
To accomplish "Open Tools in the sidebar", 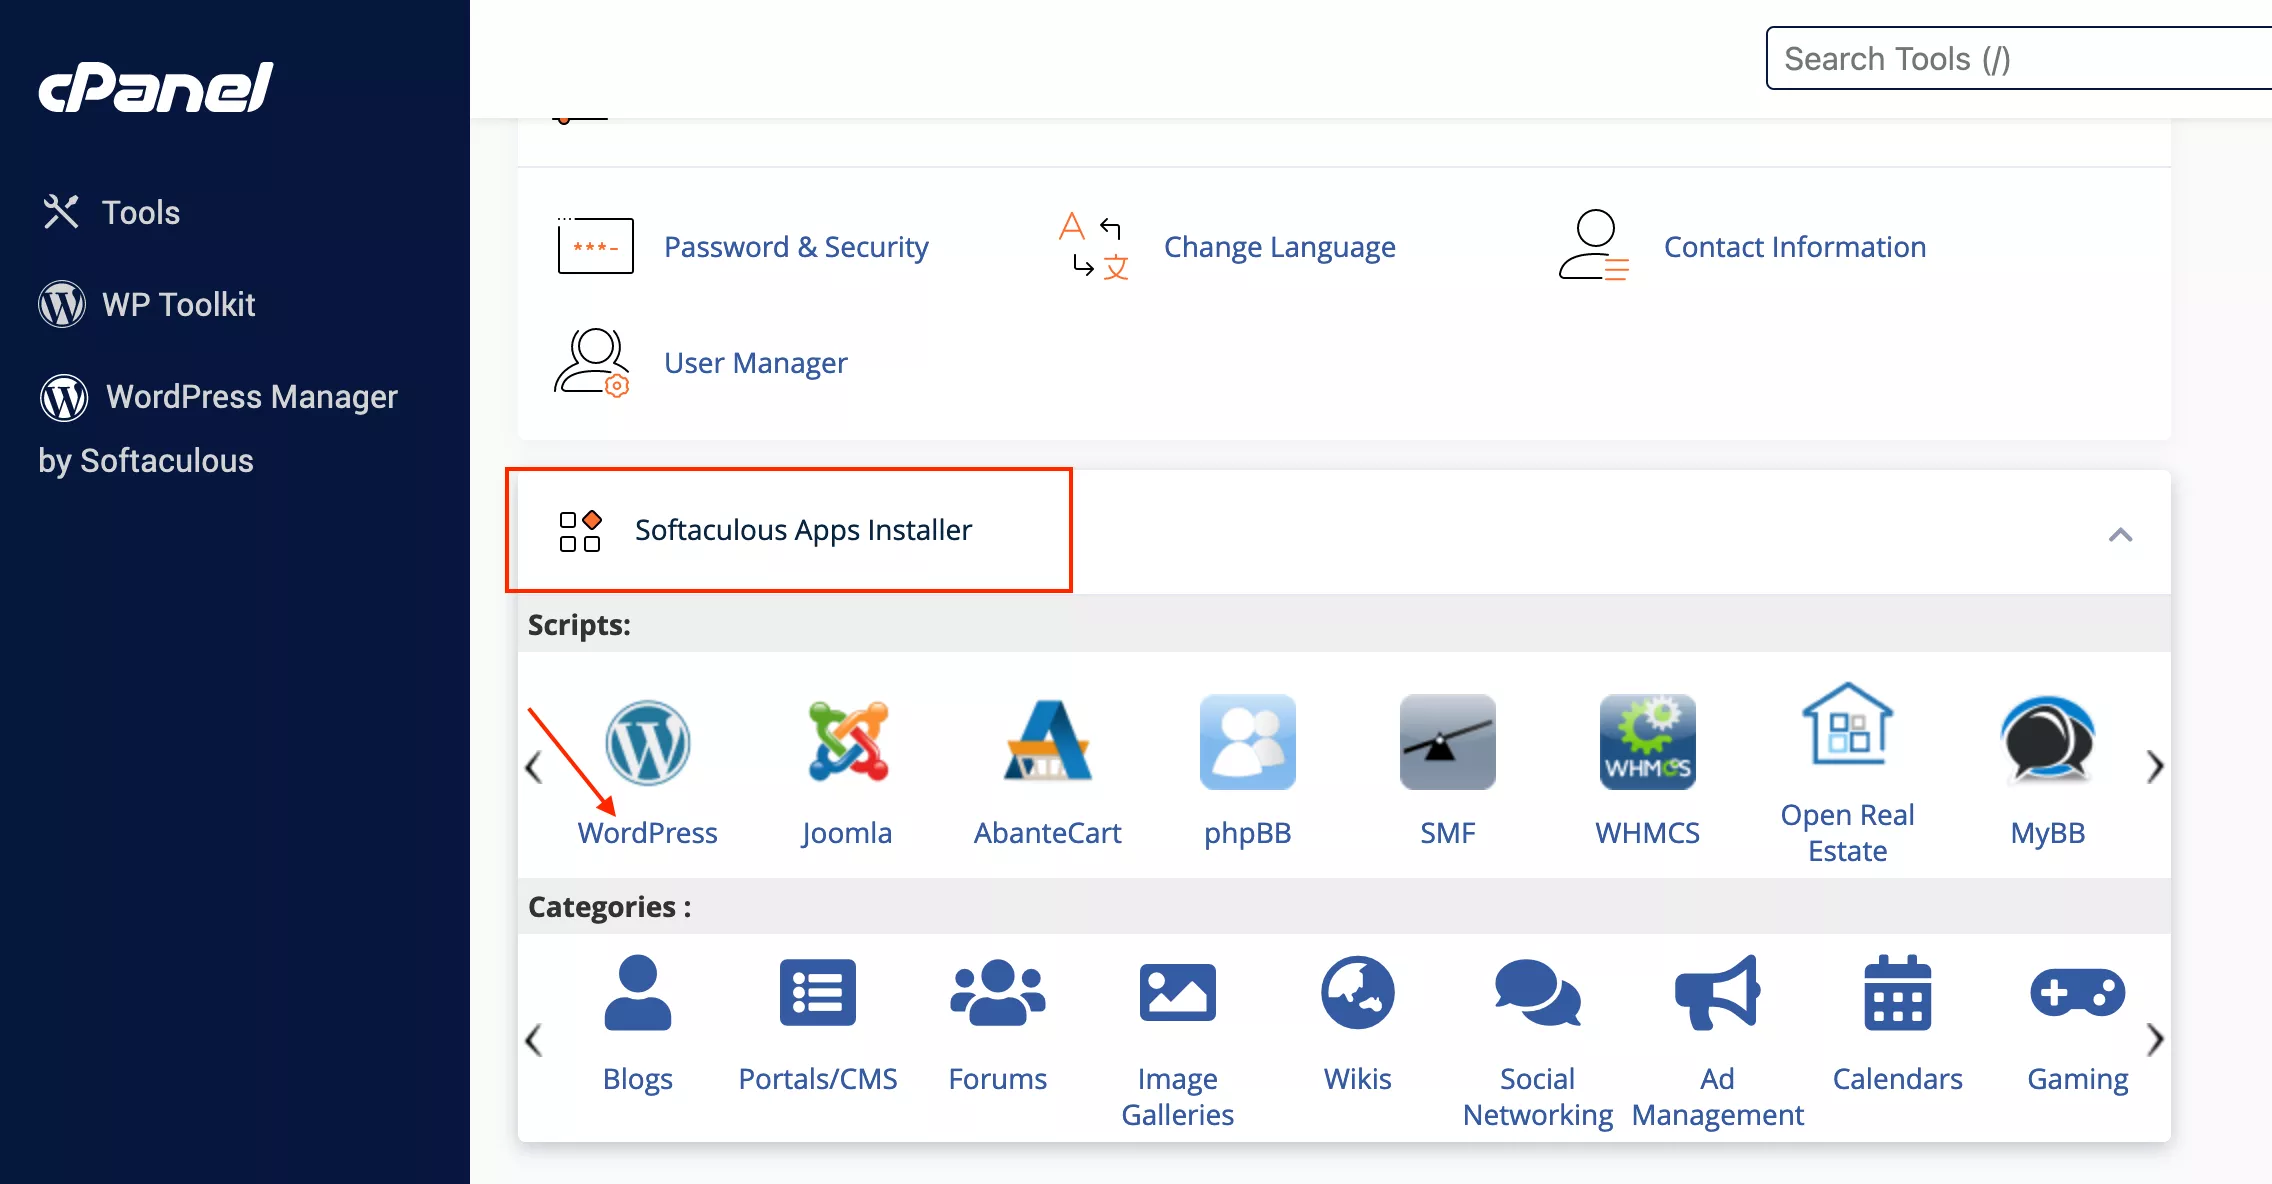I will click(141, 212).
